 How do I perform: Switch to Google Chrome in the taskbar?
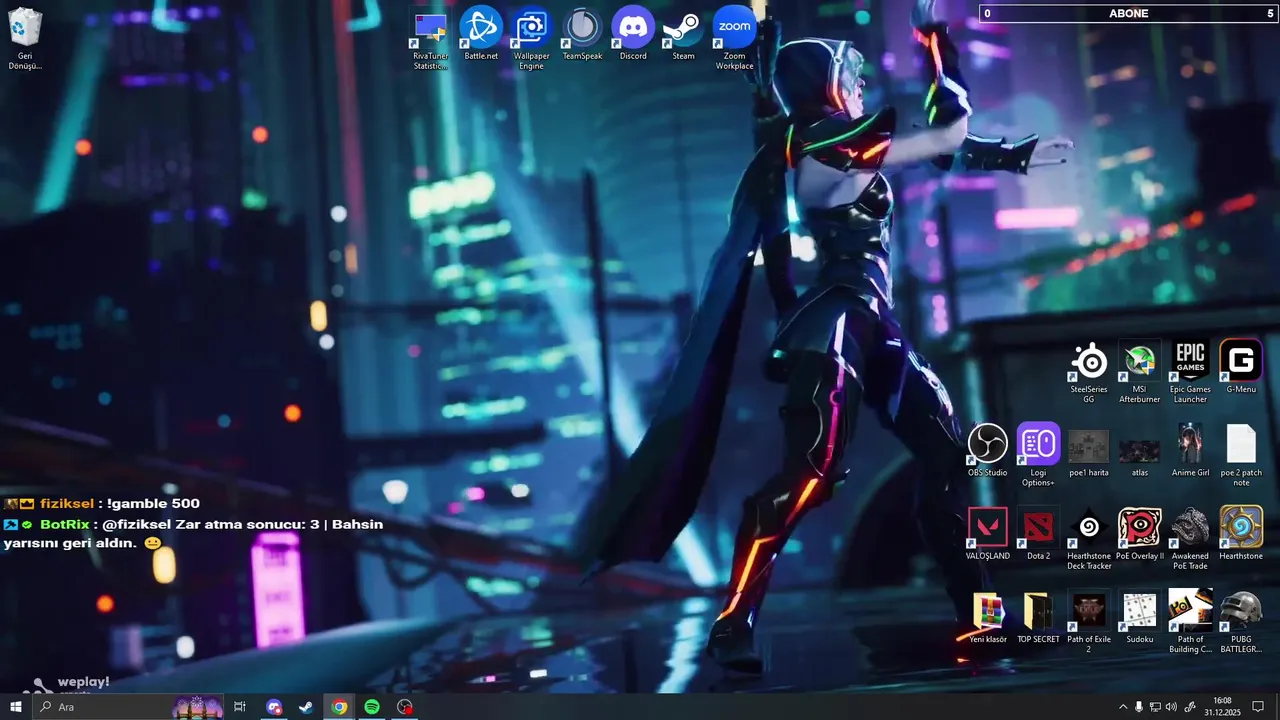[x=339, y=707]
